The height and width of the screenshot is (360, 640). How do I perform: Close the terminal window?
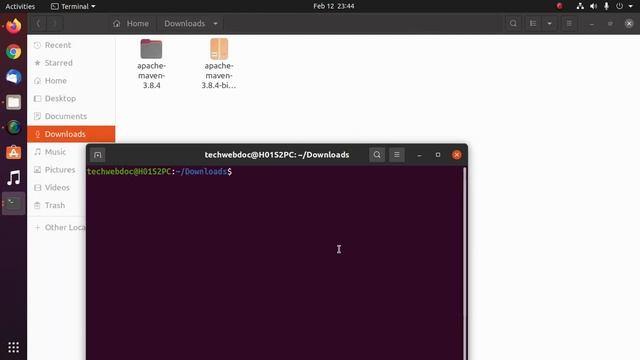[457, 155]
